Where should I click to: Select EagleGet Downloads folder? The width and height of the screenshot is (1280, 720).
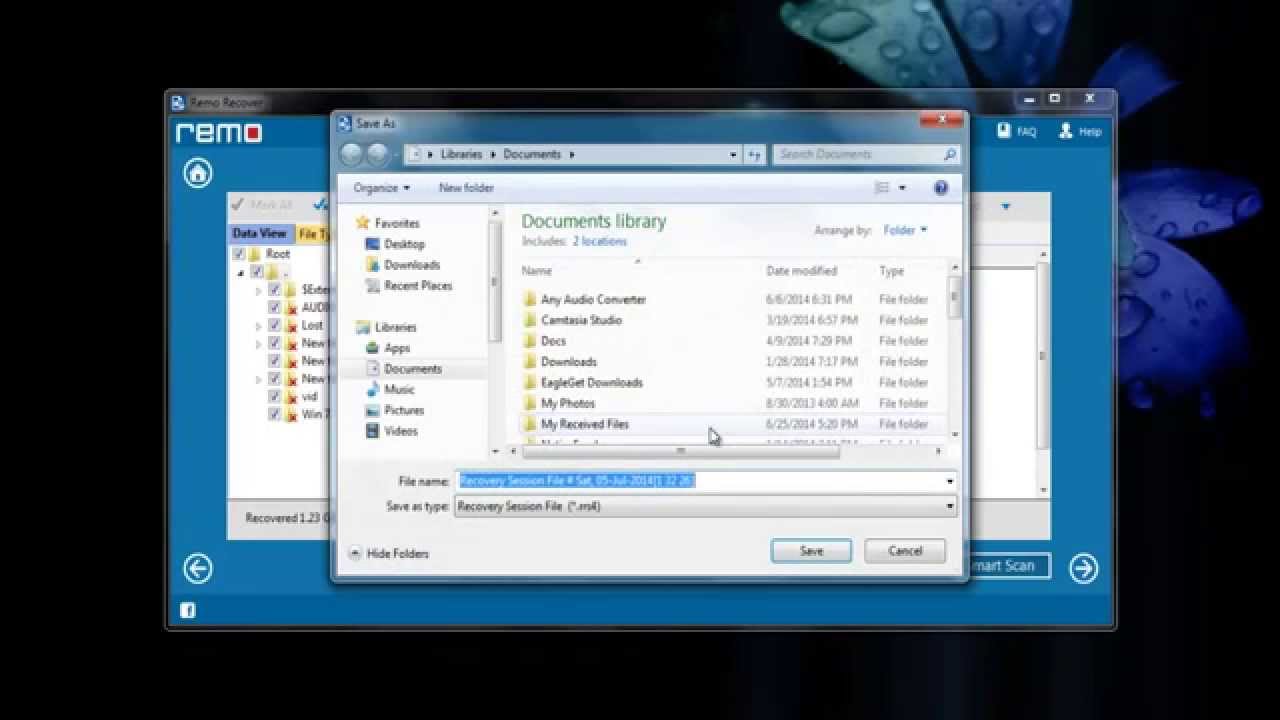[x=582, y=382]
